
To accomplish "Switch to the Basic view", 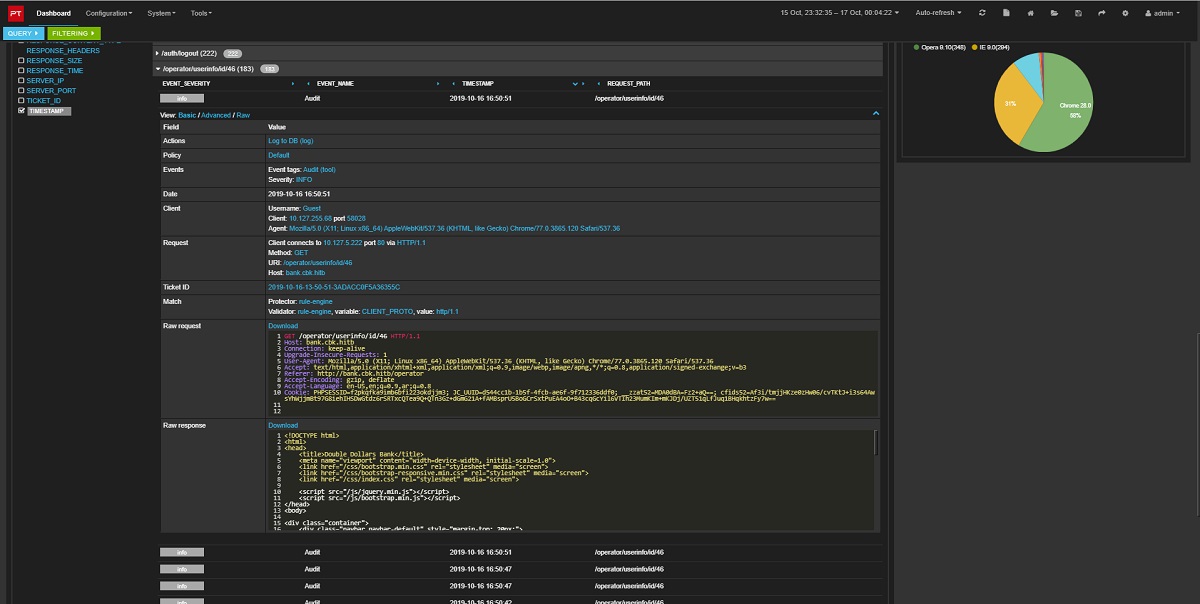I will coord(188,115).
